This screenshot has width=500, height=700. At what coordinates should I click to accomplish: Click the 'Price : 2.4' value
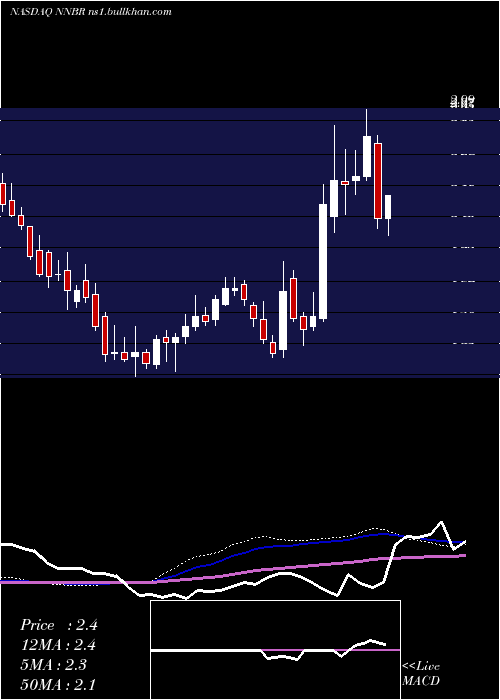59,625
